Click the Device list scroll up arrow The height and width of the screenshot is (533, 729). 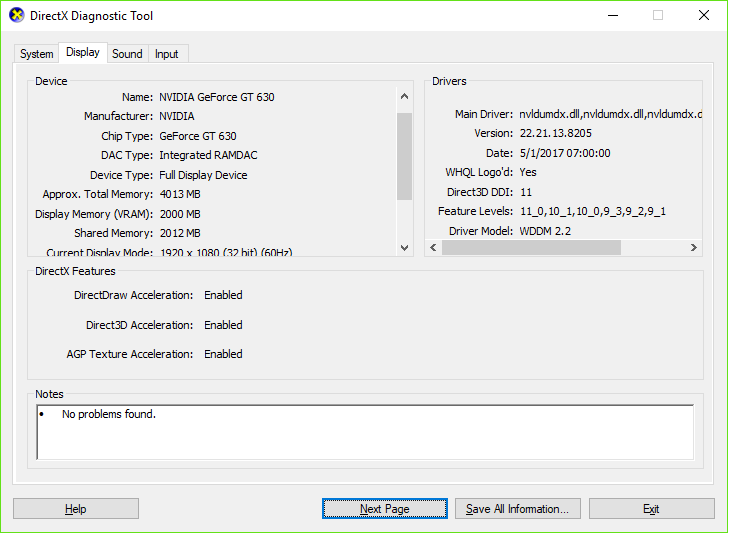[x=404, y=97]
